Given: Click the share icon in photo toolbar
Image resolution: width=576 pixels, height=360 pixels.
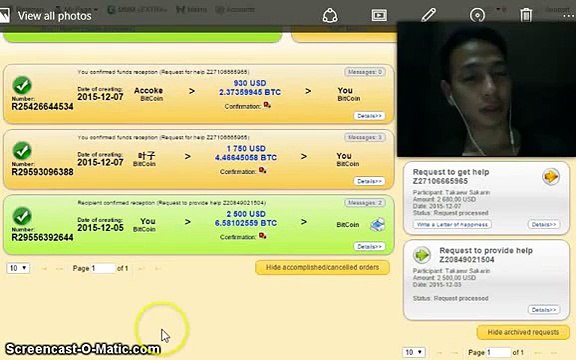Looking at the screenshot, I should click(x=330, y=16).
